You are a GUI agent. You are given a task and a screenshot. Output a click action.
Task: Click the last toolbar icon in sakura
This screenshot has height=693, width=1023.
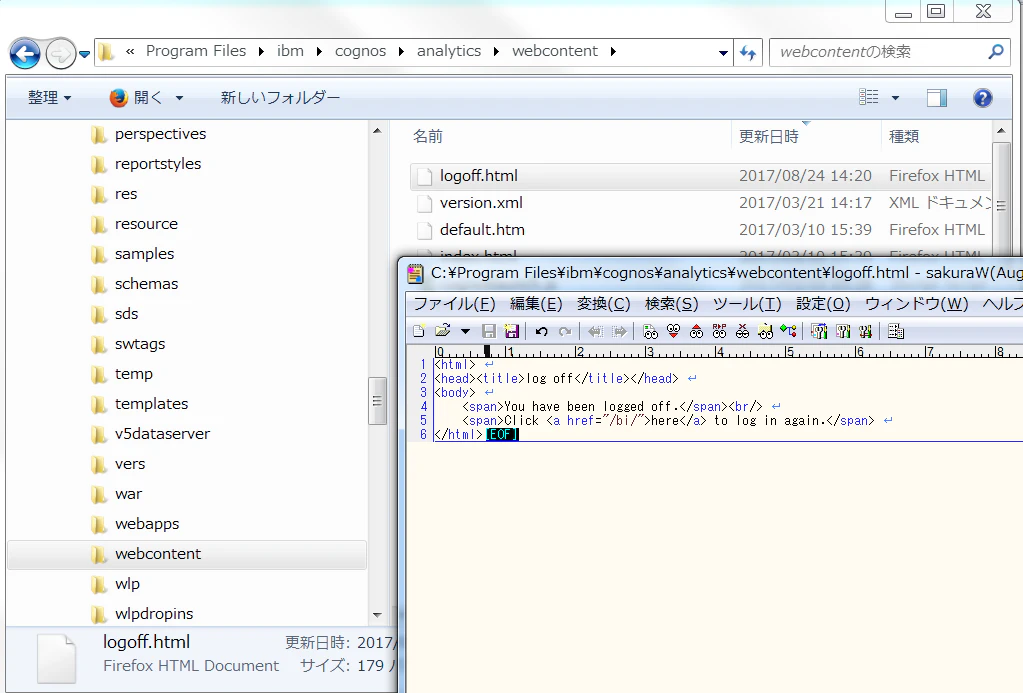coord(896,331)
